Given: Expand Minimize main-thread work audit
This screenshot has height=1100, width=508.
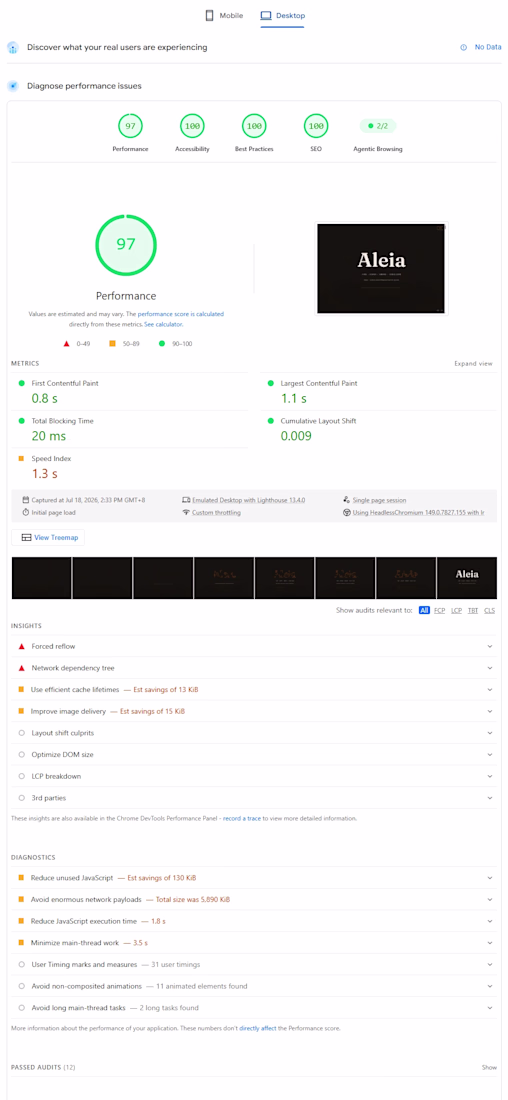Looking at the screenshot, I should (254, 943).
